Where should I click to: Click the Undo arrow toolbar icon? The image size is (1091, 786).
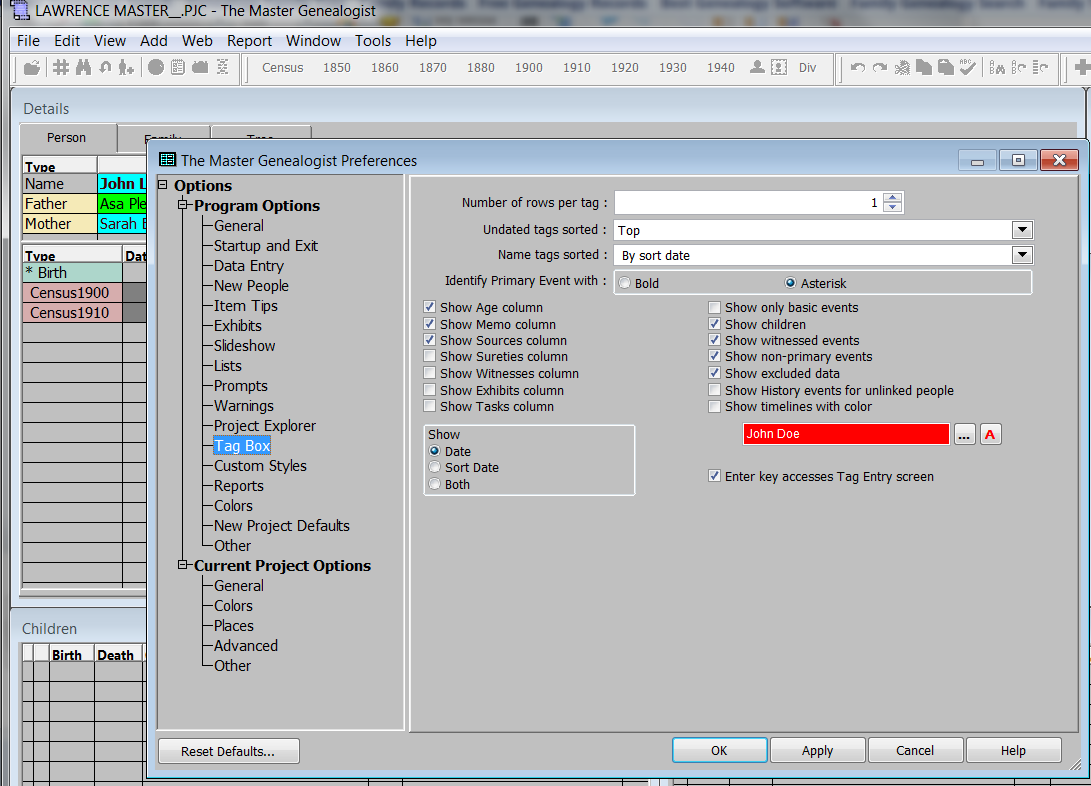(858, 67)
